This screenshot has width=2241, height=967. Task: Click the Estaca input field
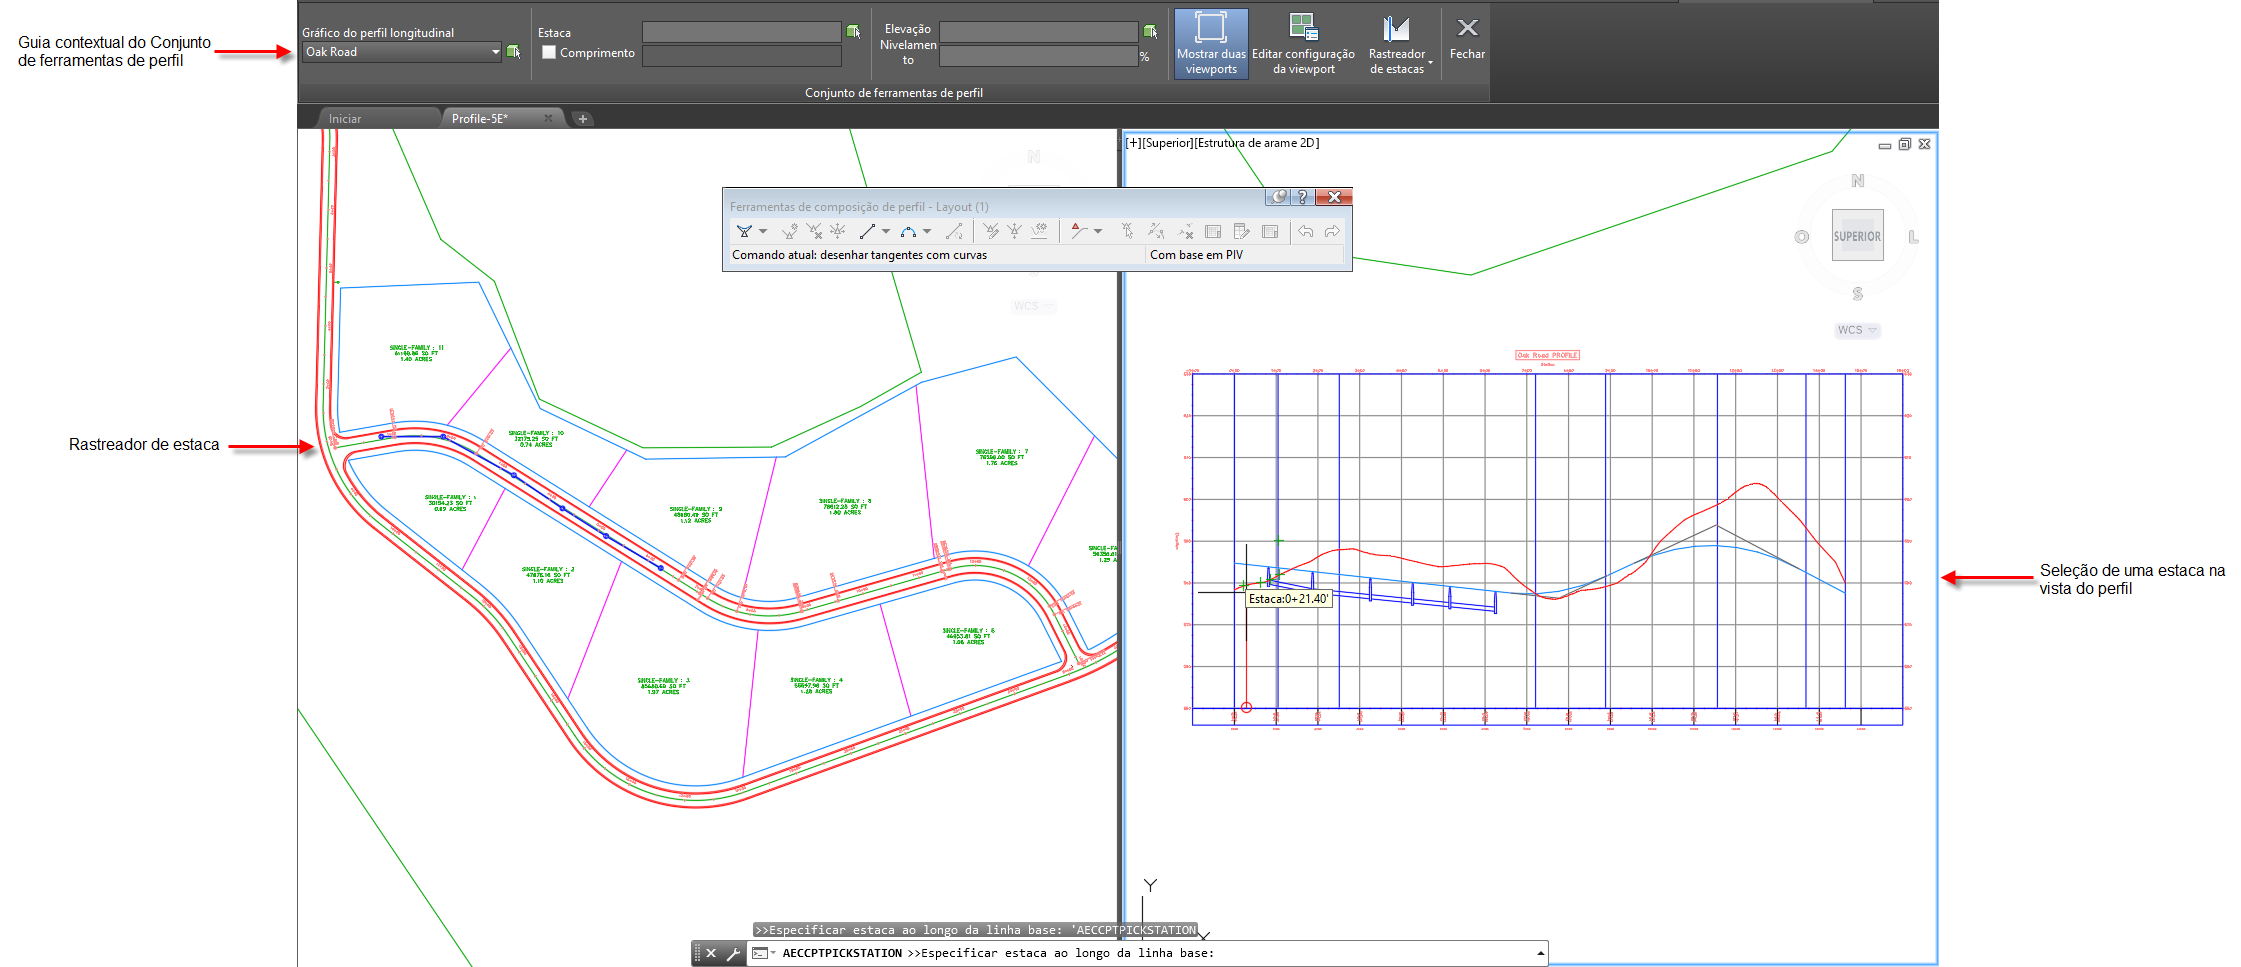coord(741,32)
